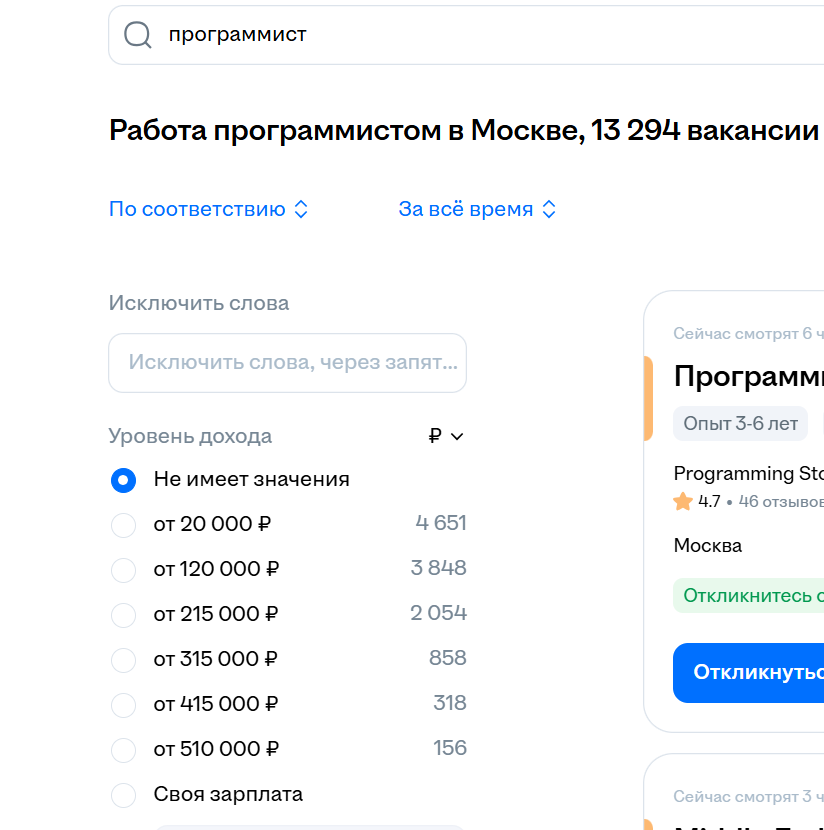Viewport: 824px width, 830px height.
Task: Open the Programming Store company link
Action: point(748,474)
